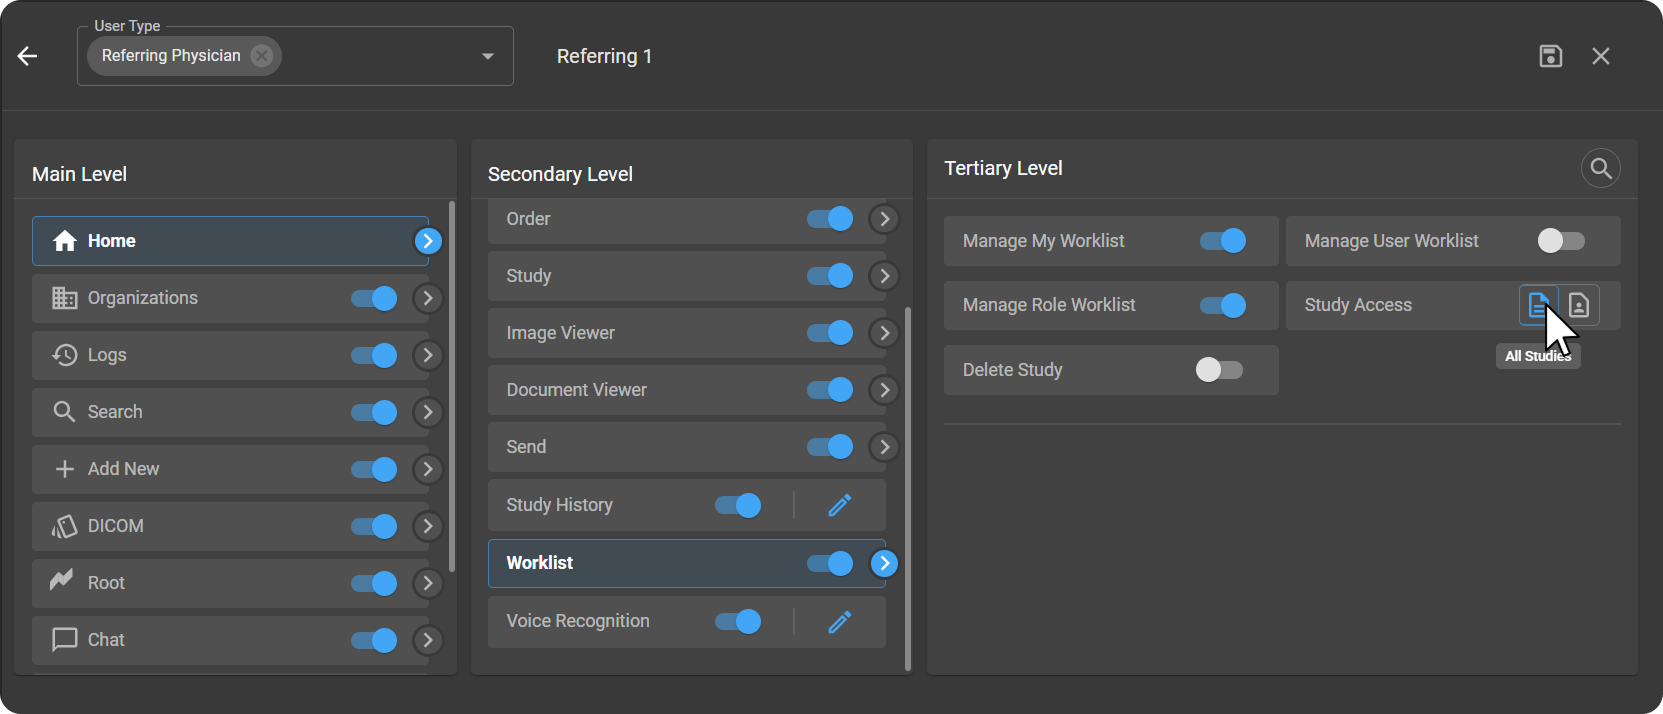Click the Document Viewer label
This screenshot has width=1663, height=714.
coord(576,390)
